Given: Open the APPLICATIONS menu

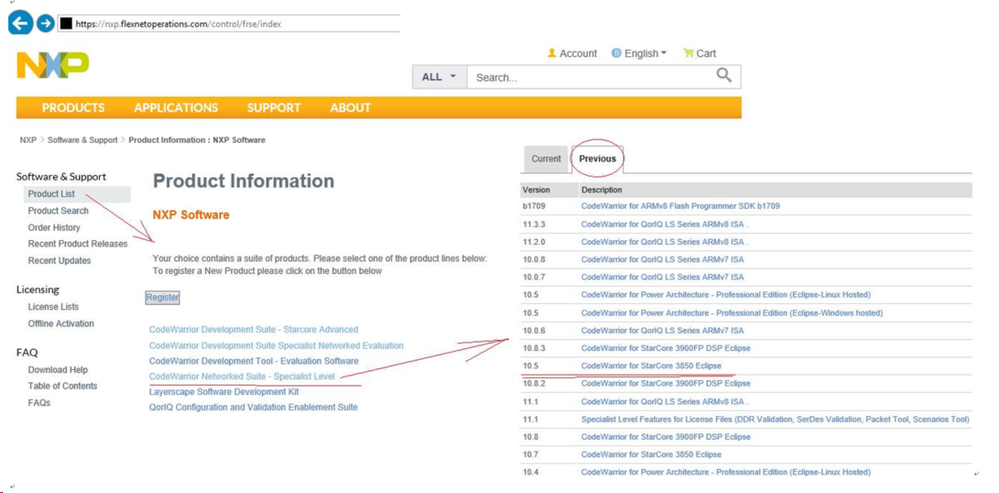Looking at the screenshot, I should pos(176,108).
